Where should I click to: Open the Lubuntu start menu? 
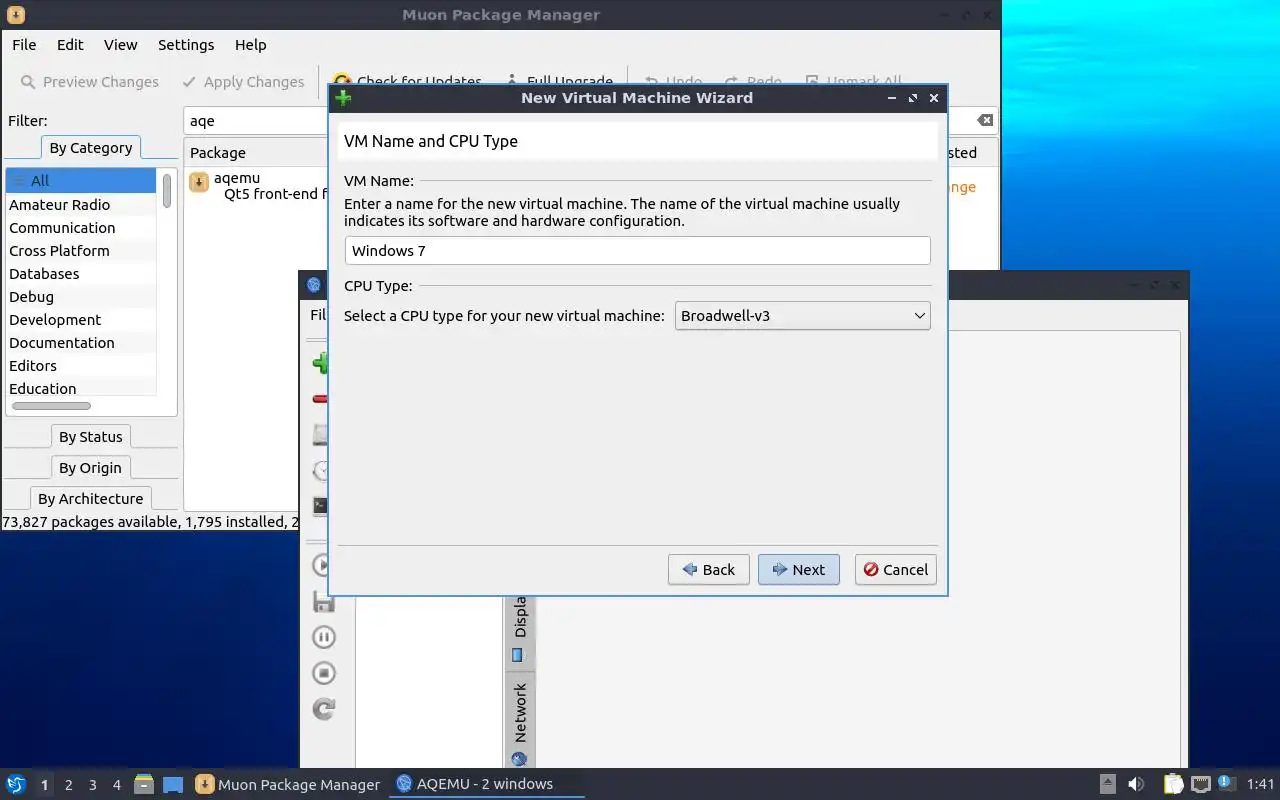coord(16,784)
